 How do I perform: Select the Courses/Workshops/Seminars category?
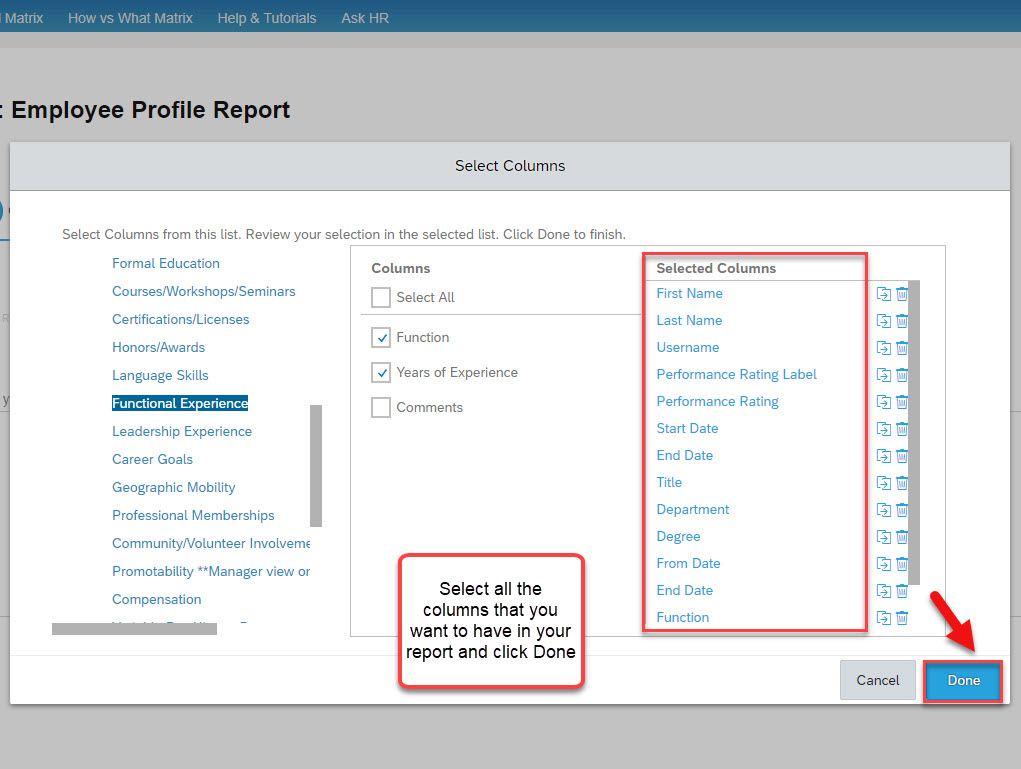(x=204, y=291)
